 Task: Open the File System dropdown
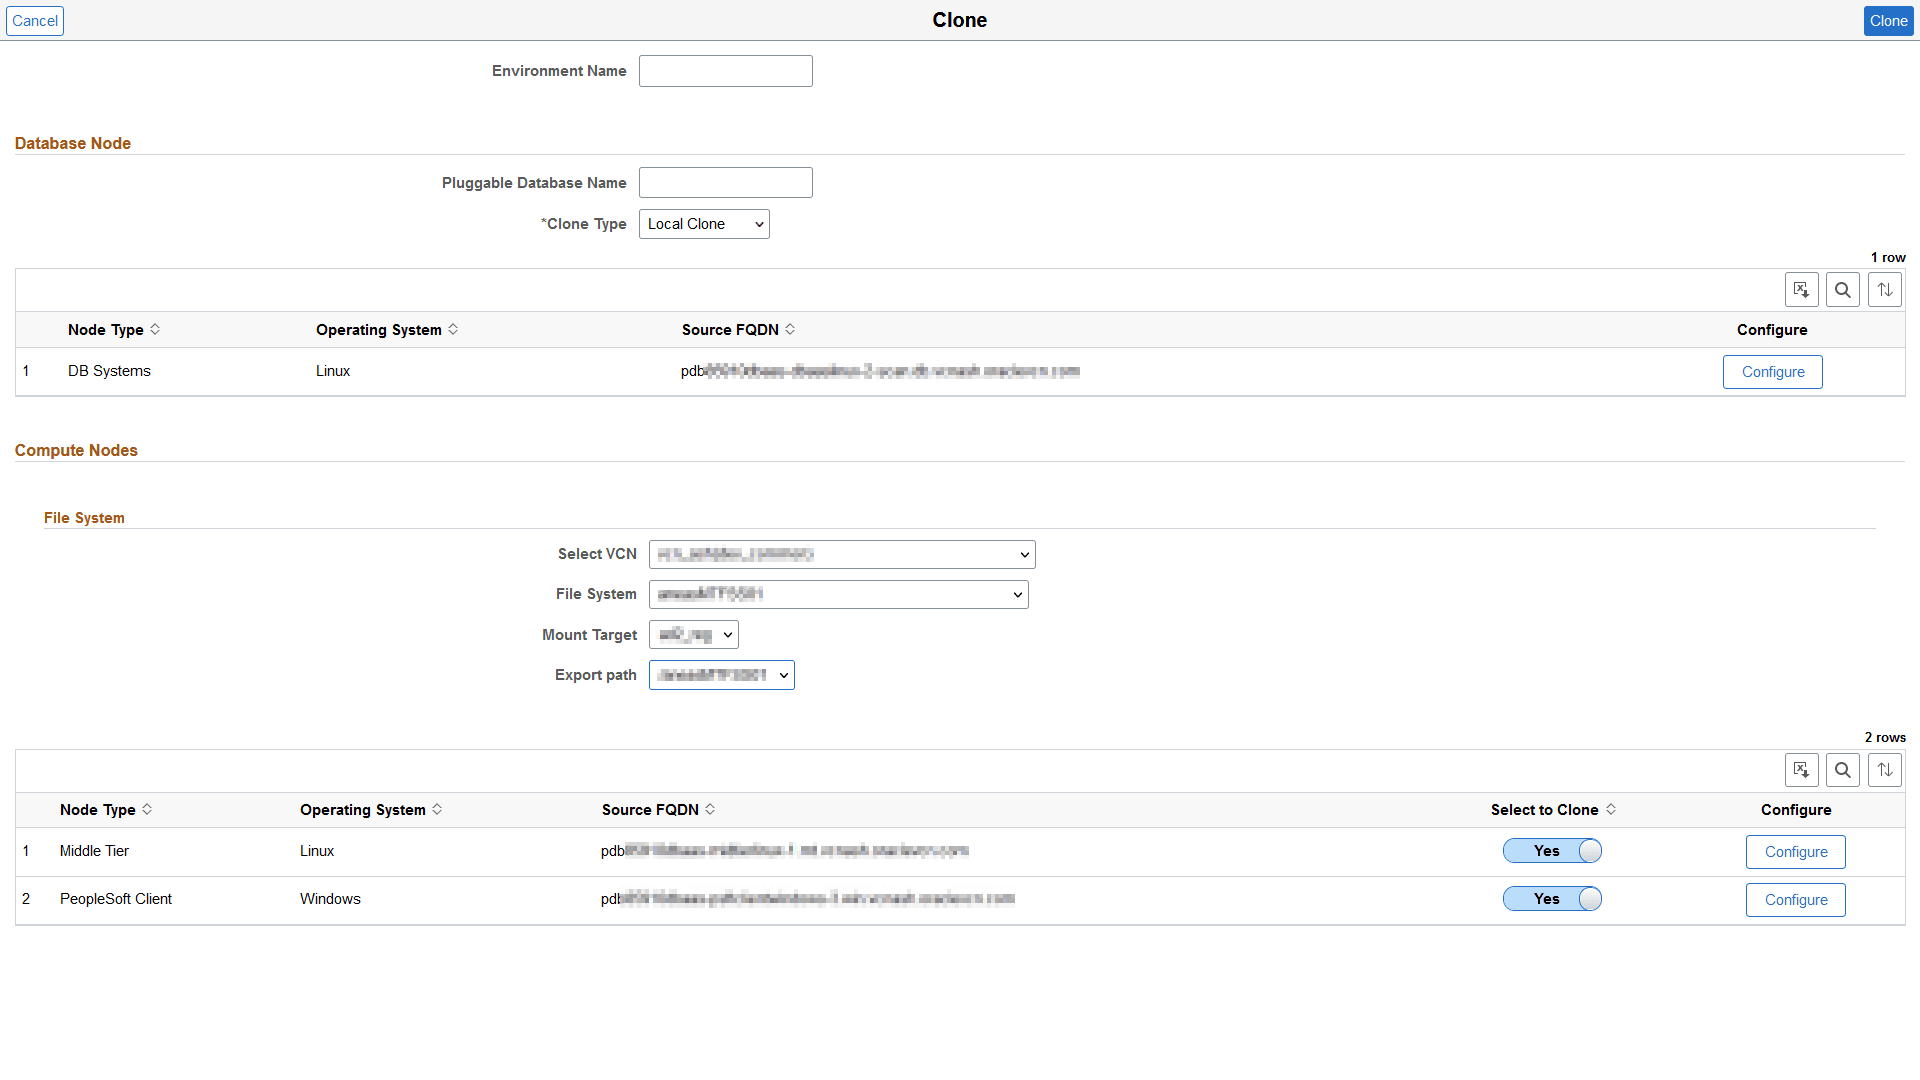click(838, 594)
